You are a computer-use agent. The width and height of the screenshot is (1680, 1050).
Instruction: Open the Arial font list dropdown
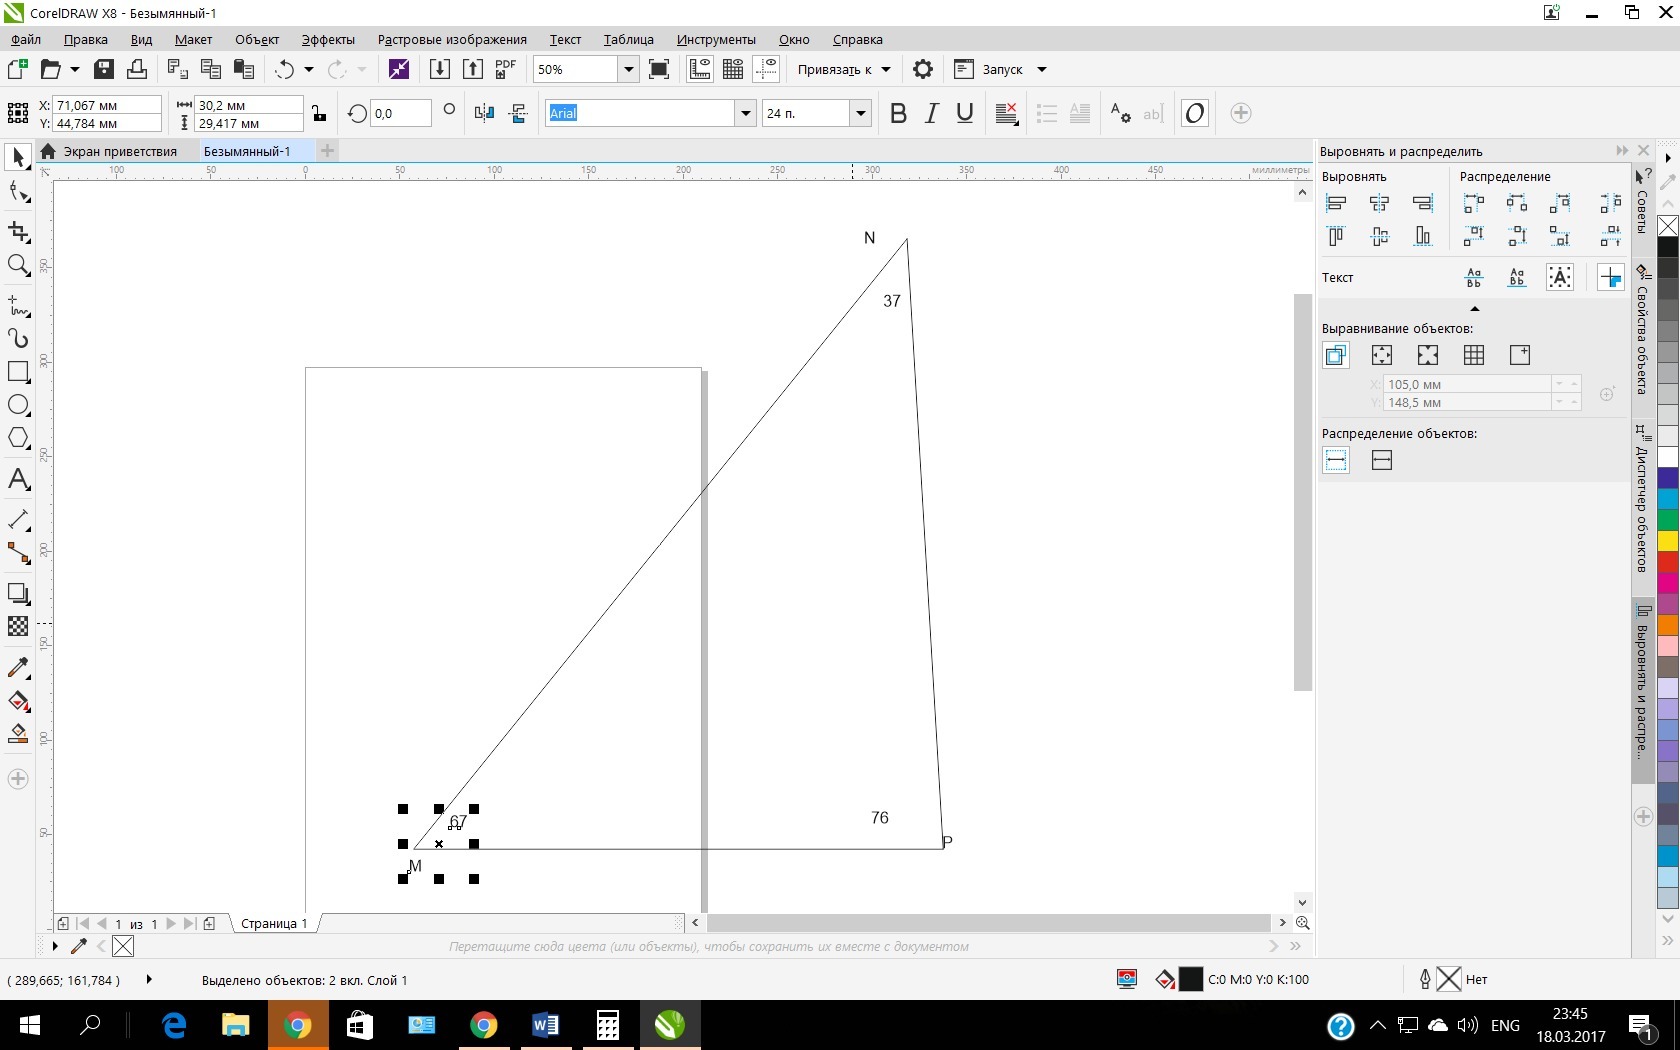pos(745,113)
